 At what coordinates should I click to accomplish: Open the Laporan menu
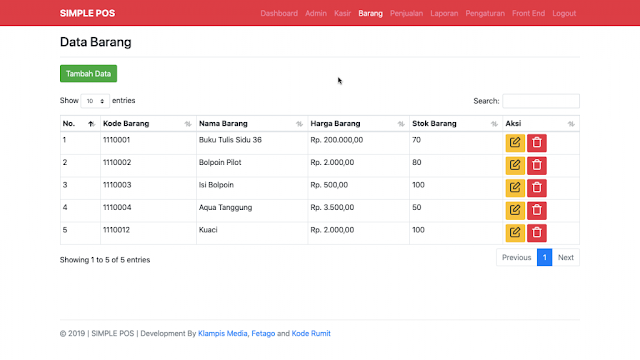(x=444, y=13)
